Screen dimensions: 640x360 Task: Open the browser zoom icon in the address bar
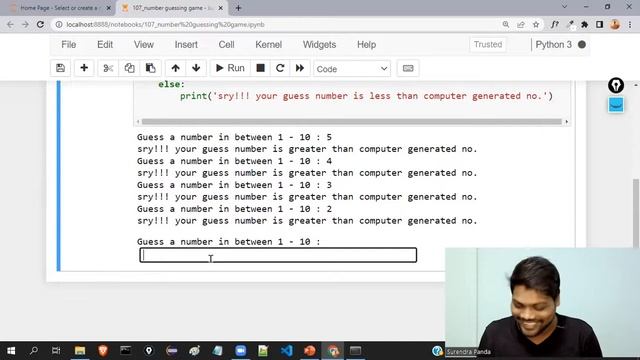tap(506, 24)
